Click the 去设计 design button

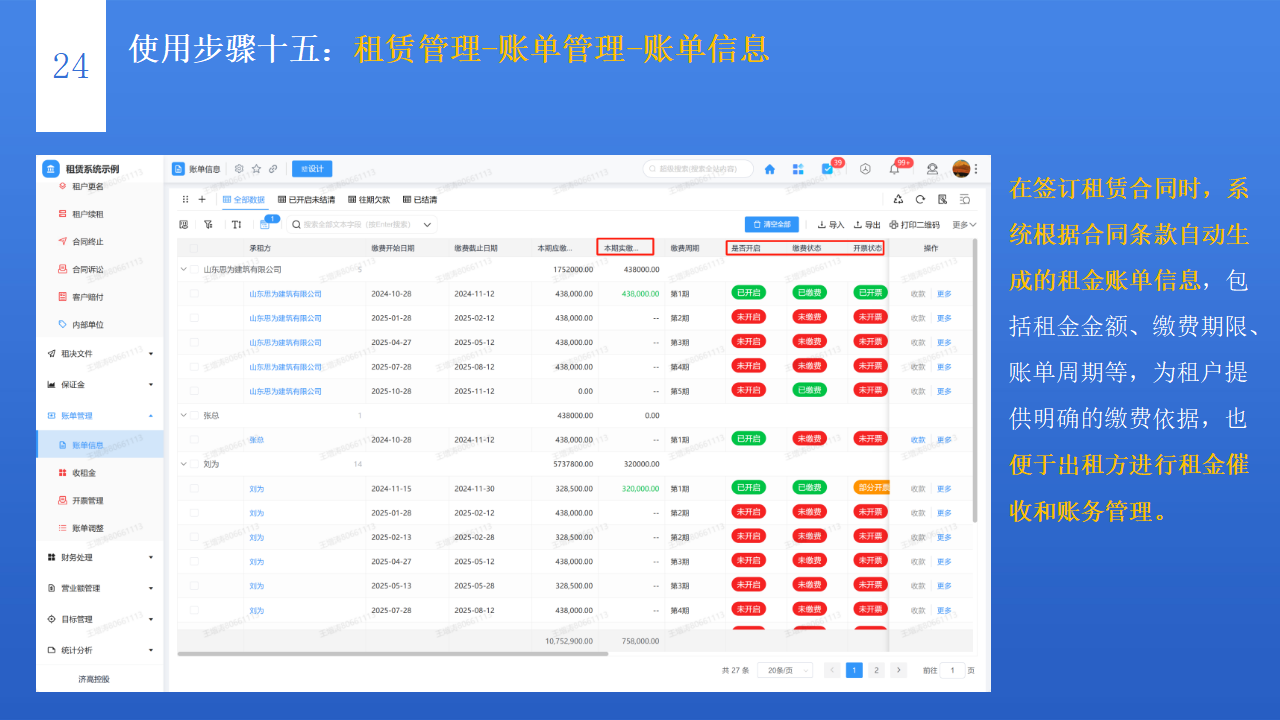[312, 169]
